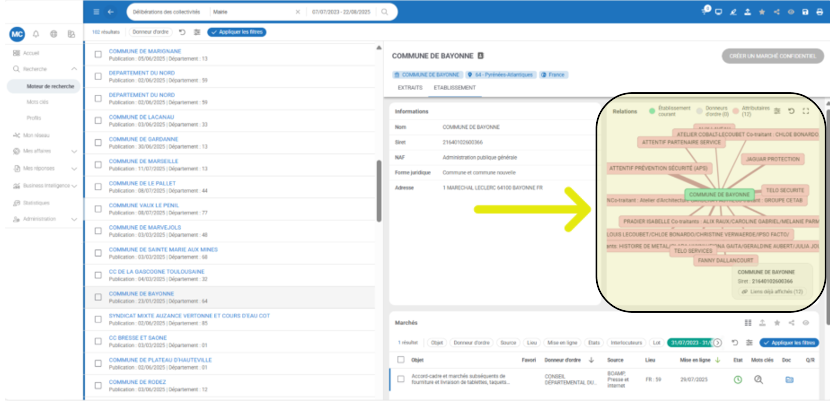
Task: Select all rows with the Marchés header checkbox
Action: click(x=401, y=359)
